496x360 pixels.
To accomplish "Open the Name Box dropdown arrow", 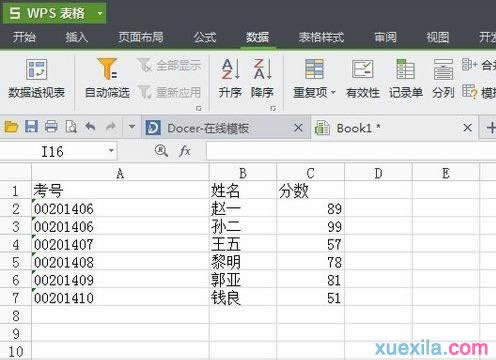I will point(111,151).
